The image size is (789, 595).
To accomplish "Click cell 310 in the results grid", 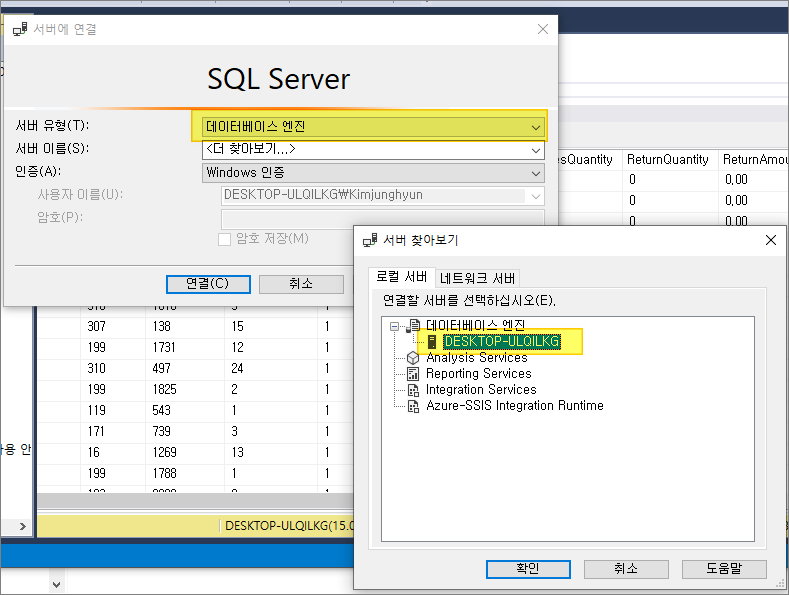I will tap(113, 368).
